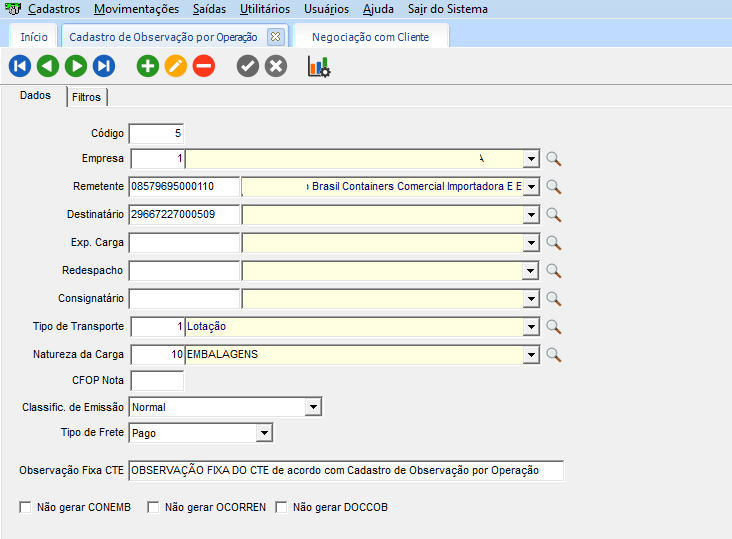Enable Não gerar CONEMB checkbox
The width and height of the screenshot is (732, 539).
point(25,507)
